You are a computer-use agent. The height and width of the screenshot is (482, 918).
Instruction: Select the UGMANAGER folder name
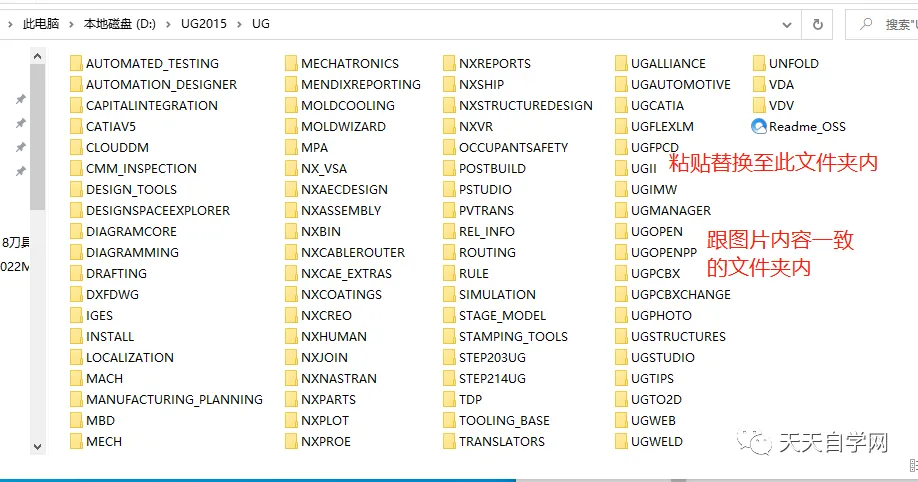pos(671,210)
